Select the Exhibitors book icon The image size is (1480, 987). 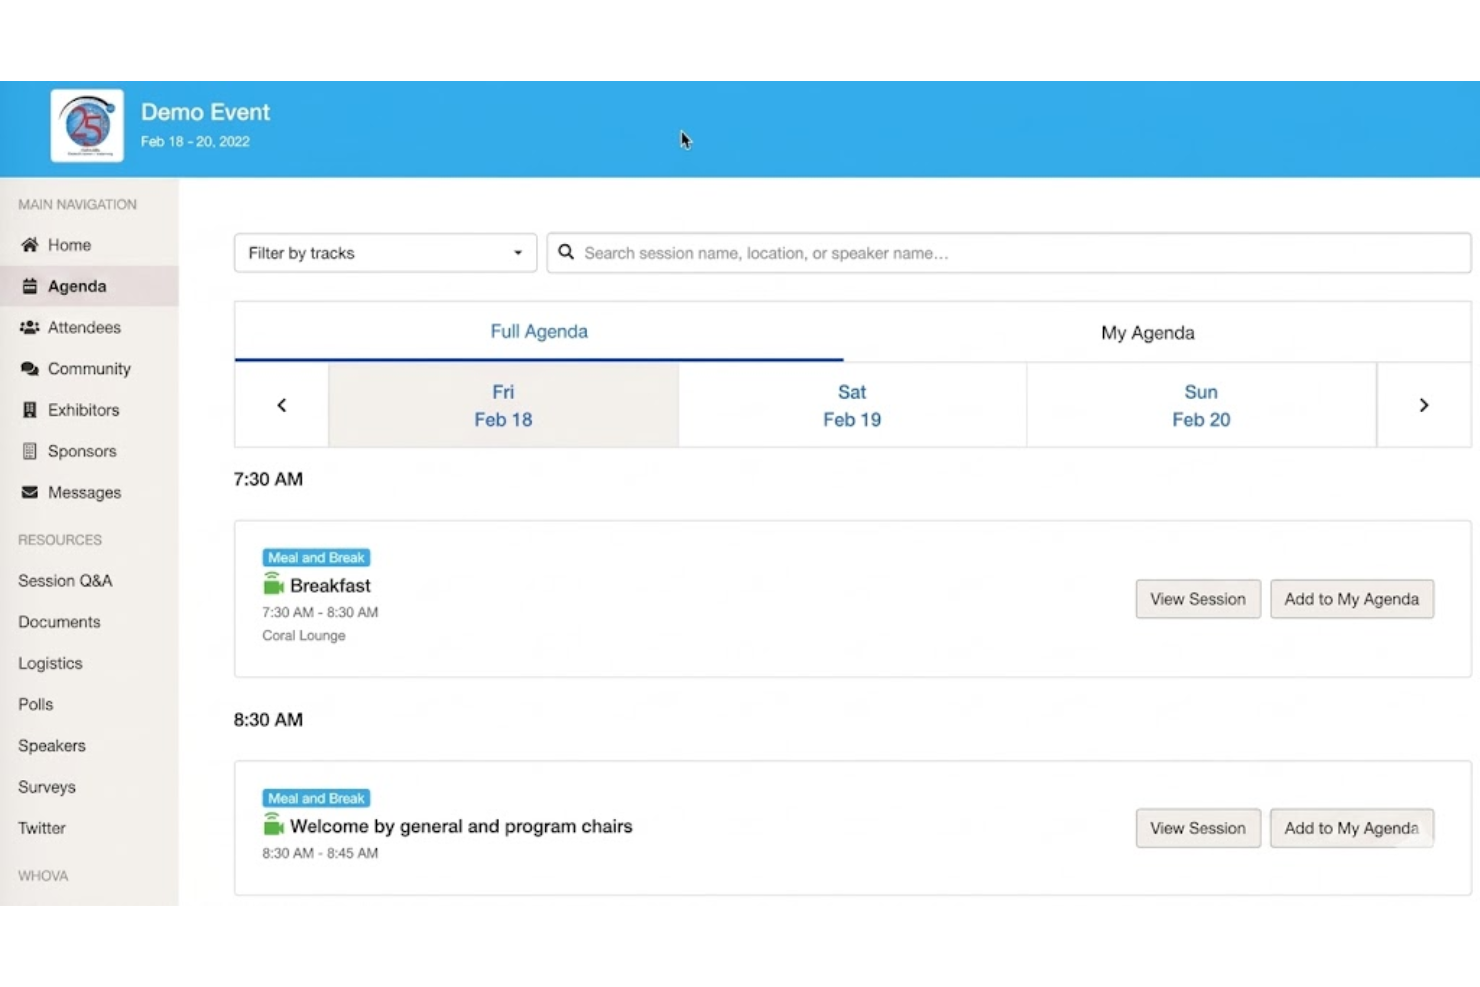click(30, 409)
